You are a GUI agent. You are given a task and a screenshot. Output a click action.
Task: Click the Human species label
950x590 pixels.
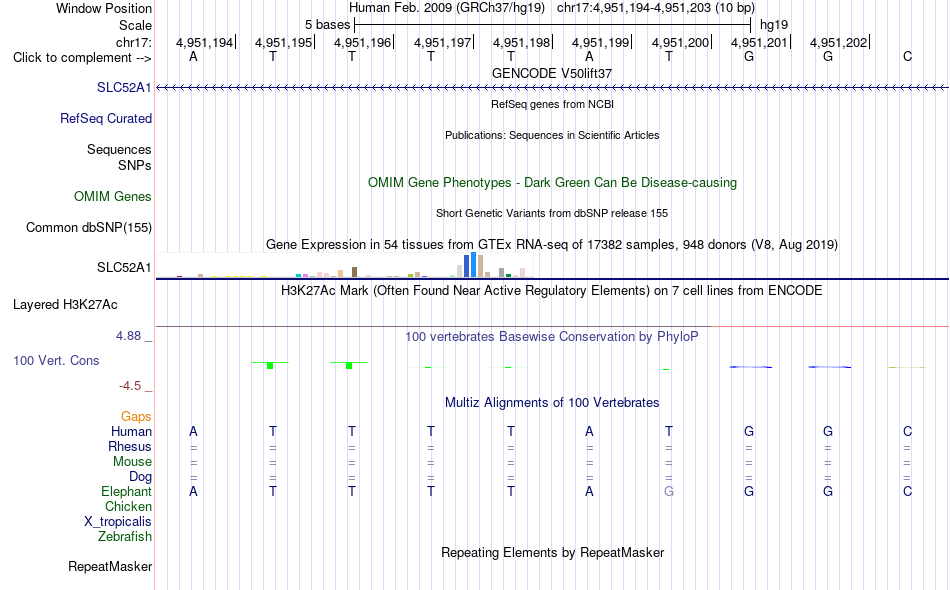point(131,431)
